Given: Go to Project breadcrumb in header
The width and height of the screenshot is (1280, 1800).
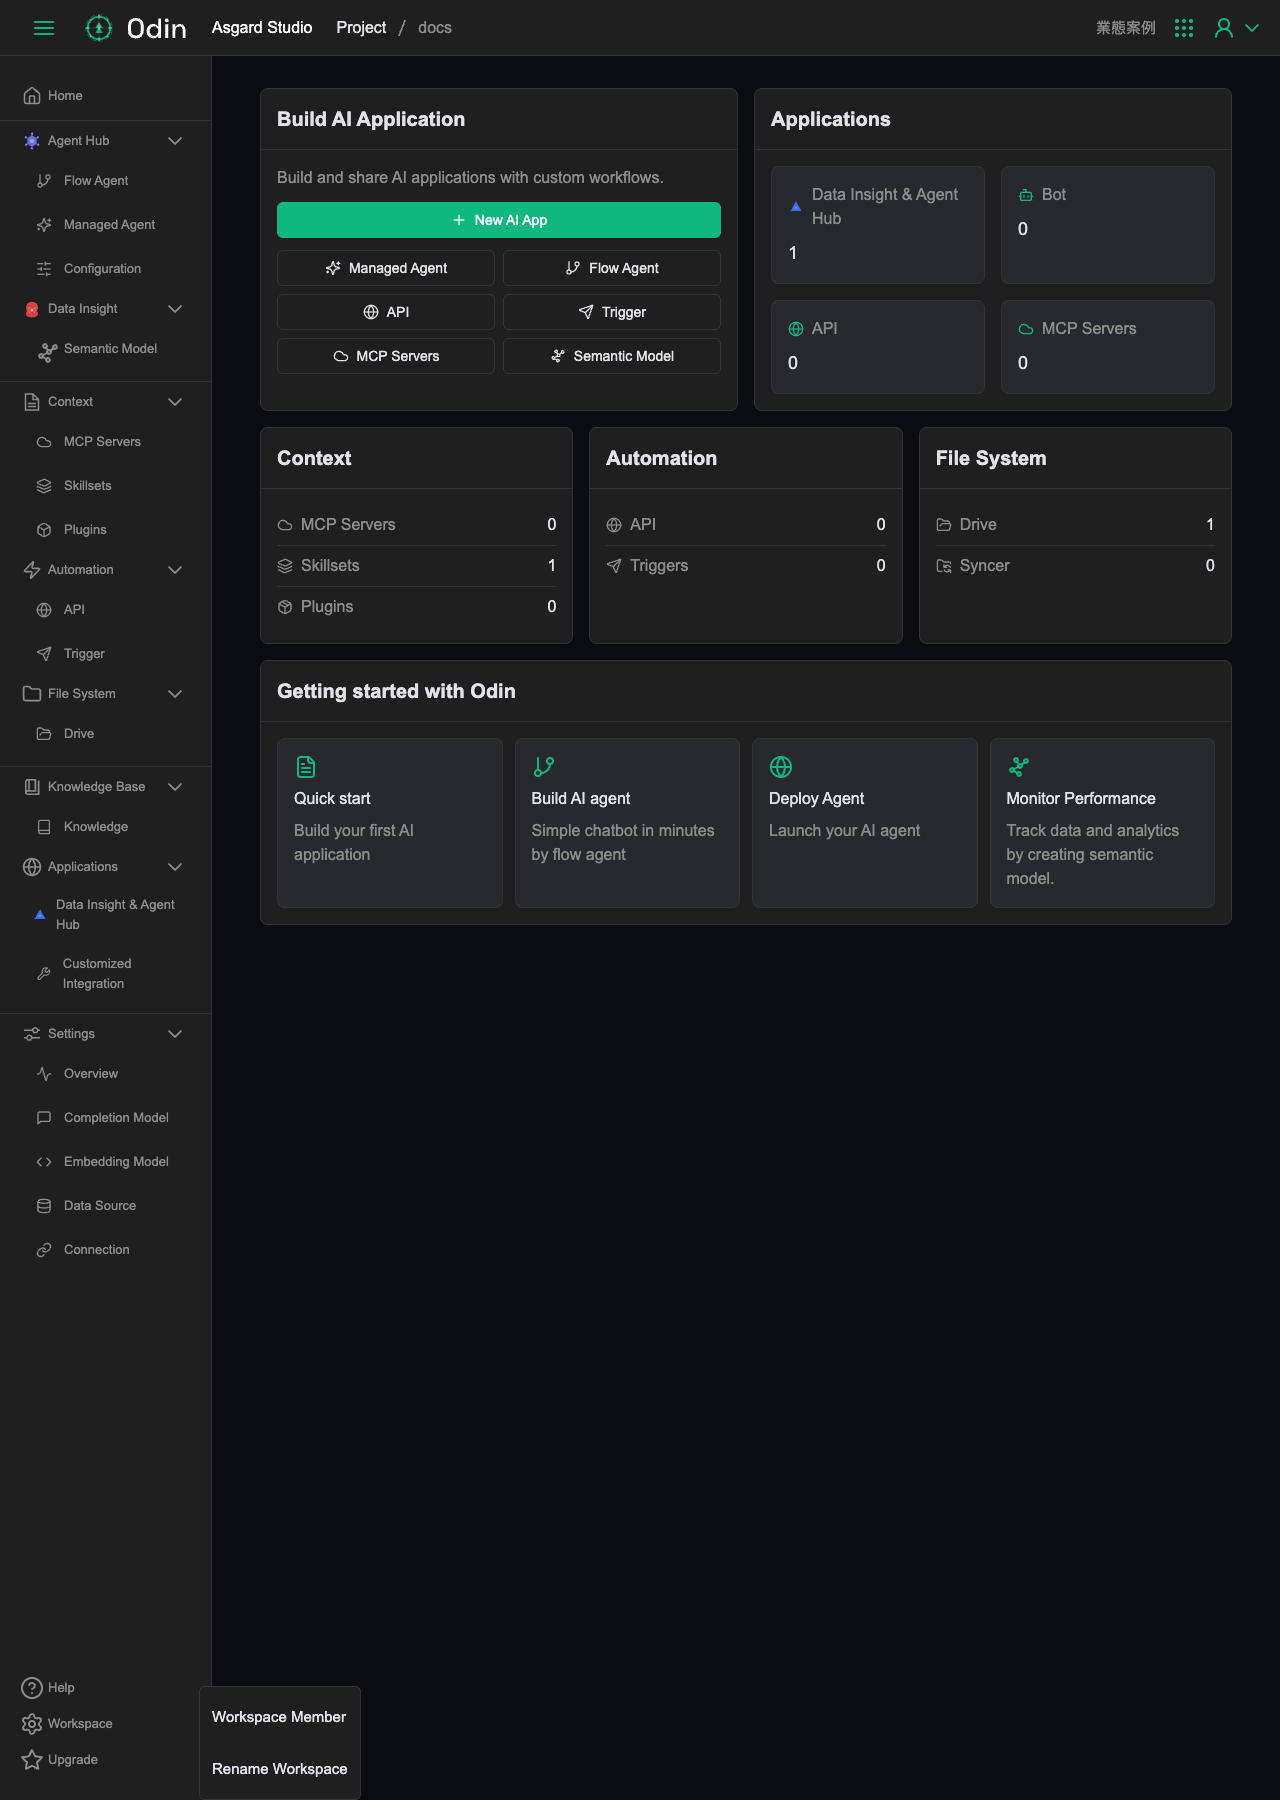Looking at the screenshot, I should (x=361, y=28).
